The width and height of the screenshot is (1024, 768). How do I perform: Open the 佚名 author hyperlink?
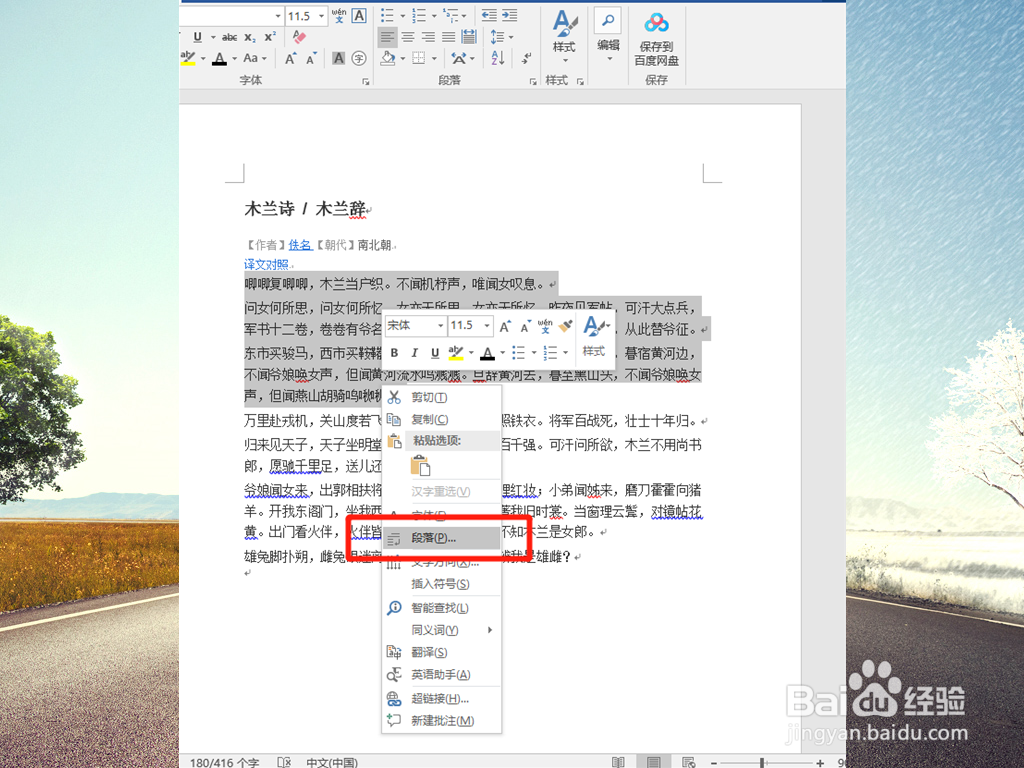pyautogui.click(x=300, y=245)
